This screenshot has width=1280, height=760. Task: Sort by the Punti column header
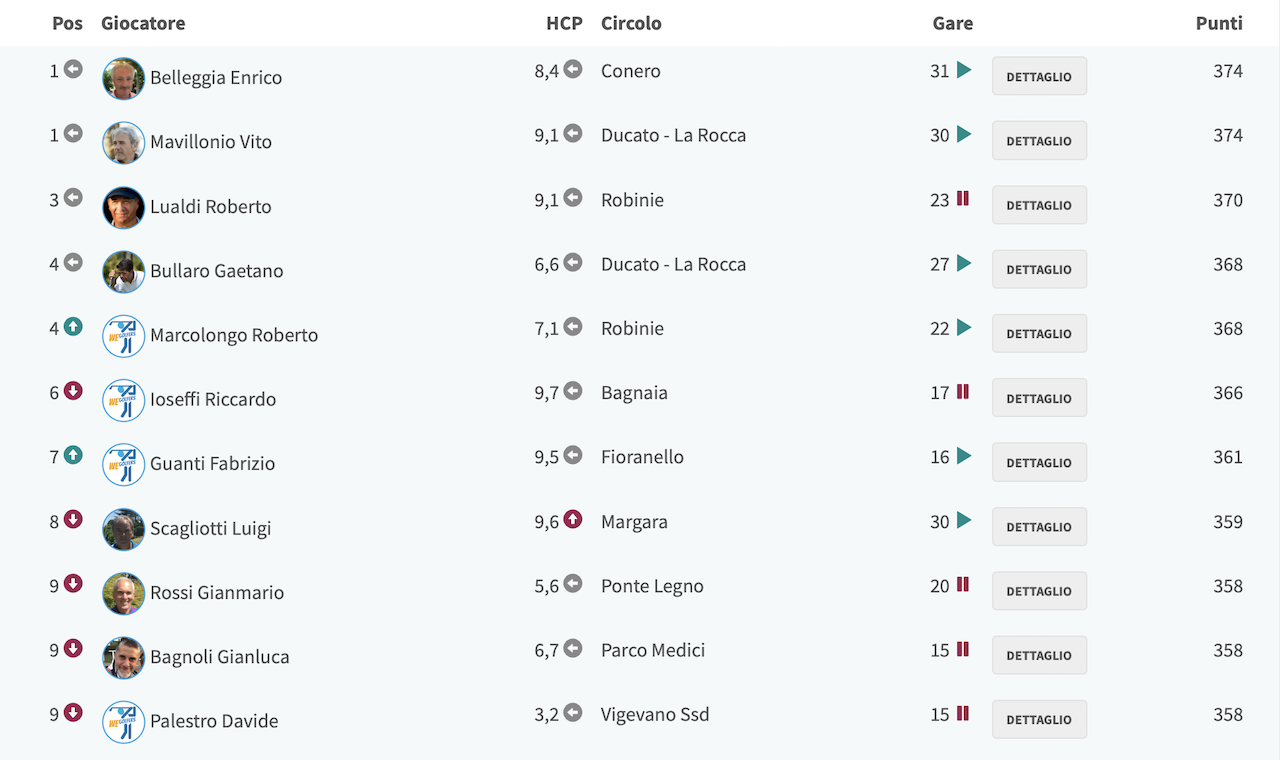tap(1219, 23)
